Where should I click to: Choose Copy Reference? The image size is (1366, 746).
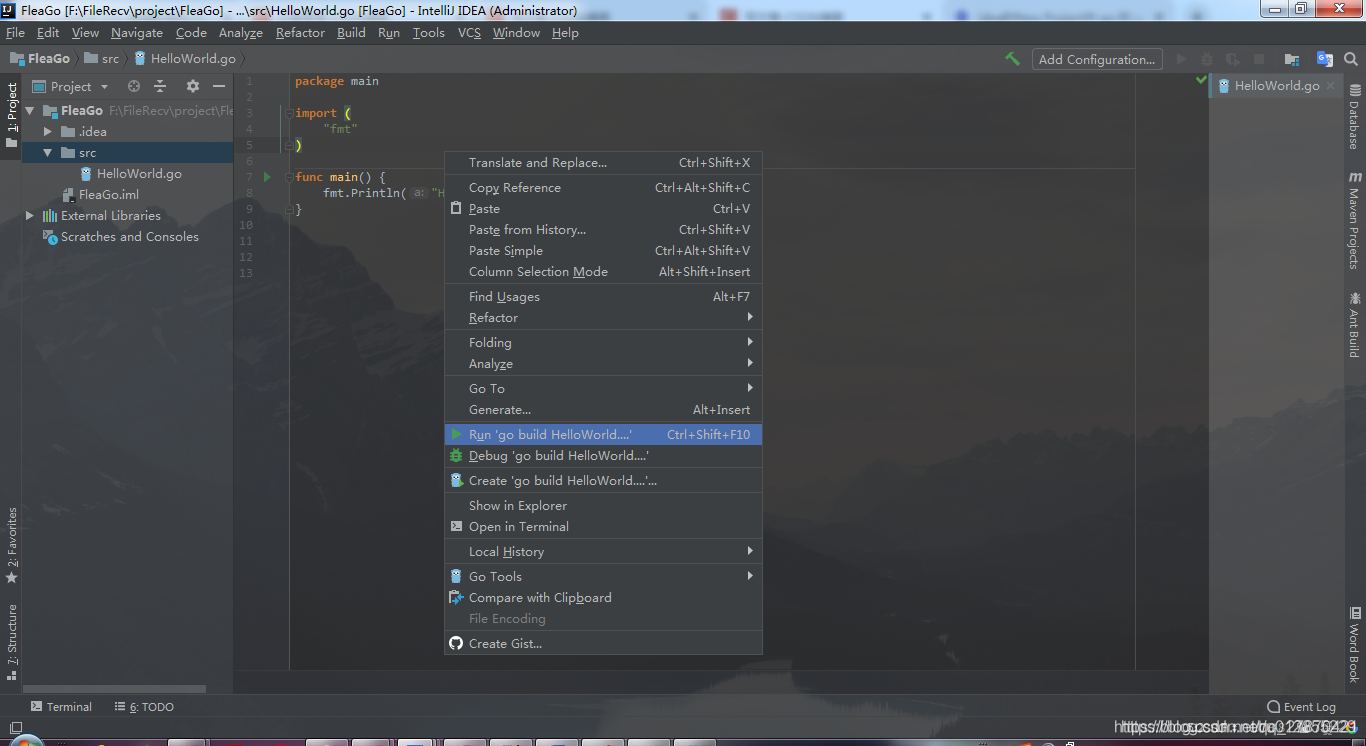point(603,188)
